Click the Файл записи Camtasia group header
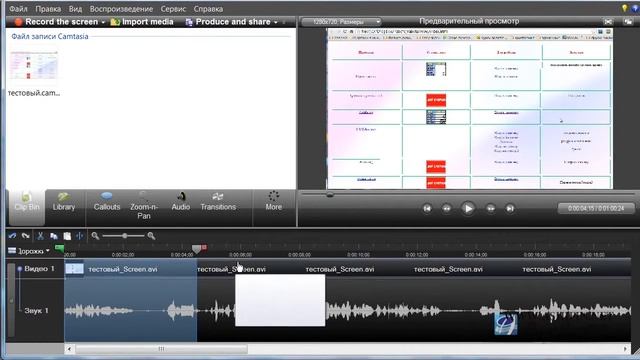The image size is (640, 360). (50, 36)
